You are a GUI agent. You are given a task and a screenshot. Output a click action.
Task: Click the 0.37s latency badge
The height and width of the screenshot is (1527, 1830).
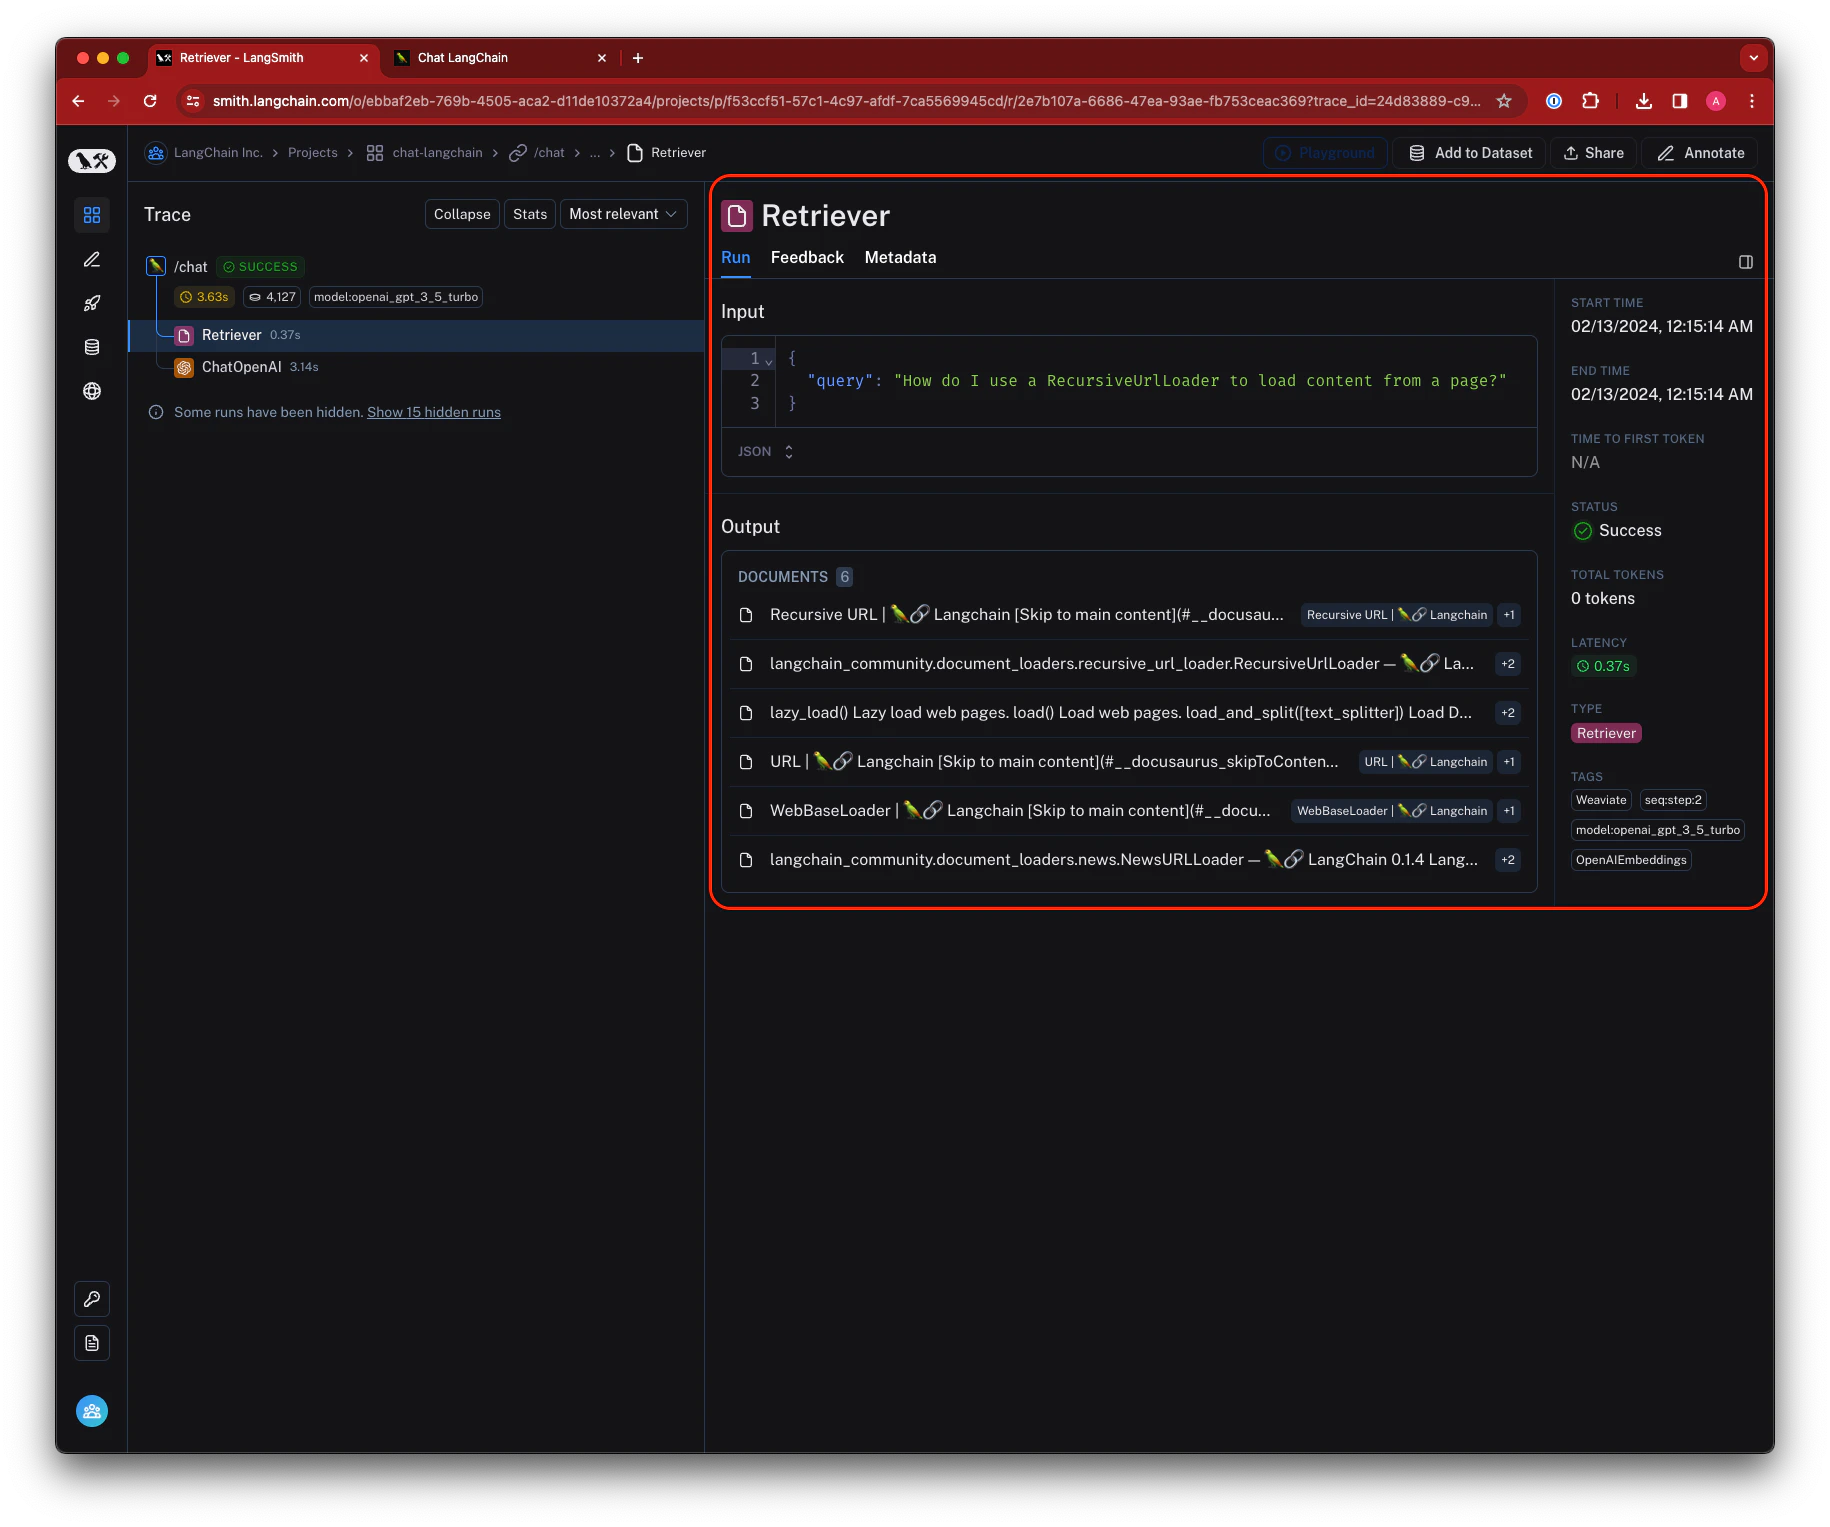[1603, 666]
